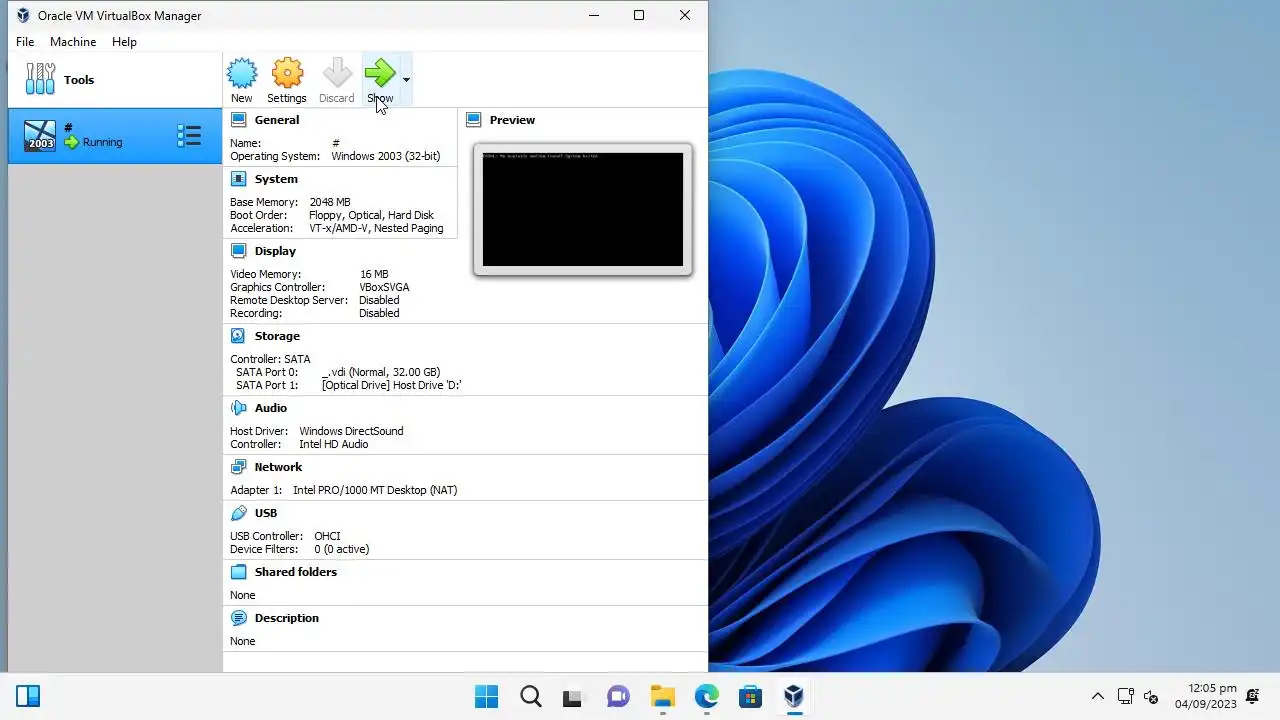Open the Network settings heading link
Image resolution: width=1280 pixels, height=720 pixels.
(x=278, y=467)
